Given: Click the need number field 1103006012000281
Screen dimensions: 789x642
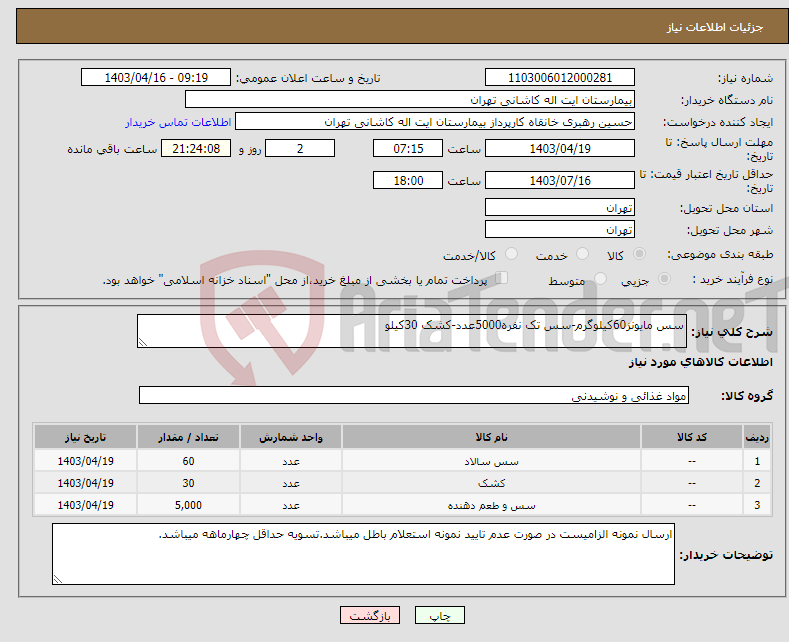Looking at the screenshot, I should click(560, 77).
